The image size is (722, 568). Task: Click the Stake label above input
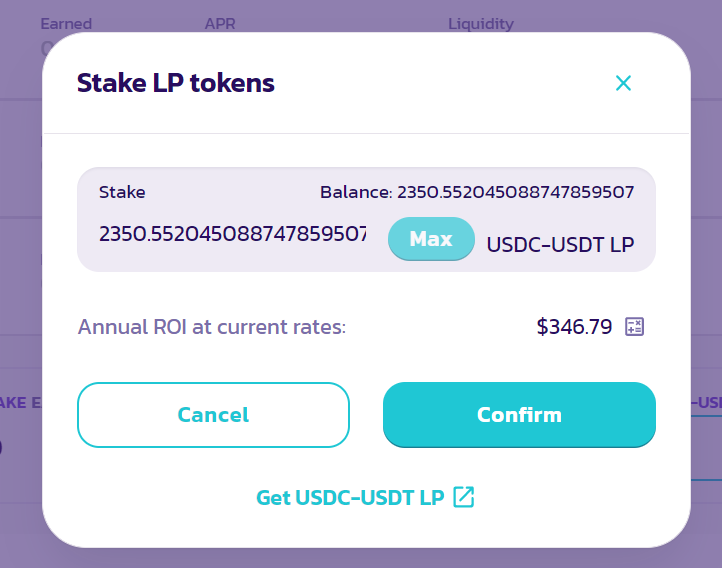(x=122, y=192)
